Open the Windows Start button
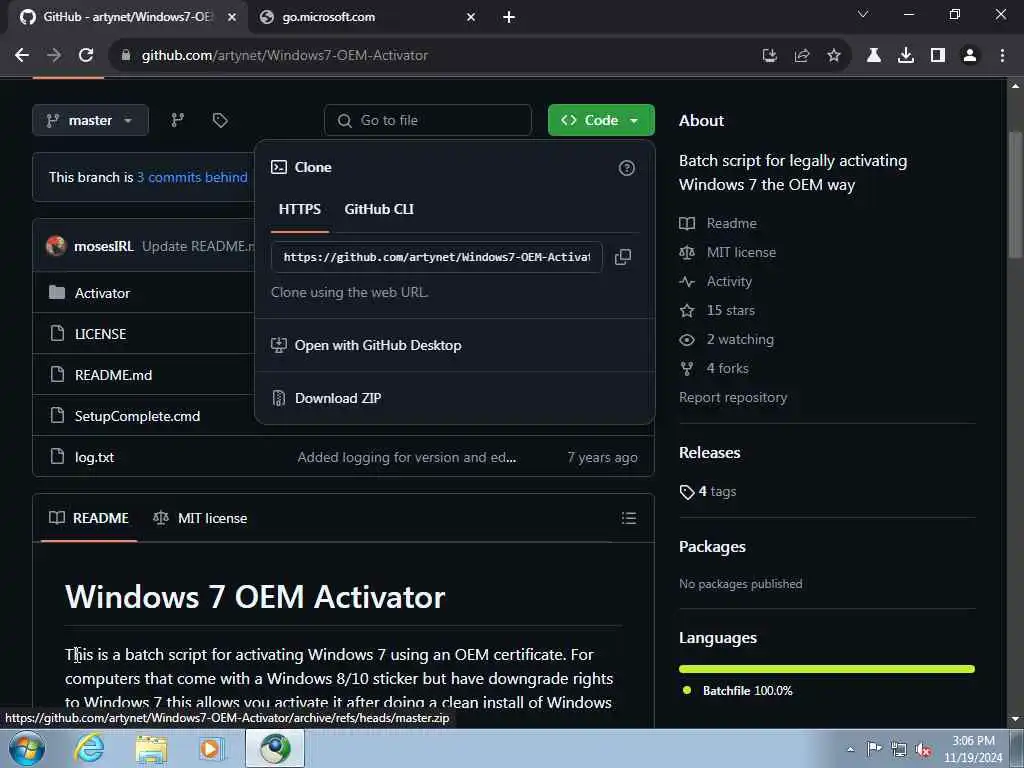 [x=26, y=748]
